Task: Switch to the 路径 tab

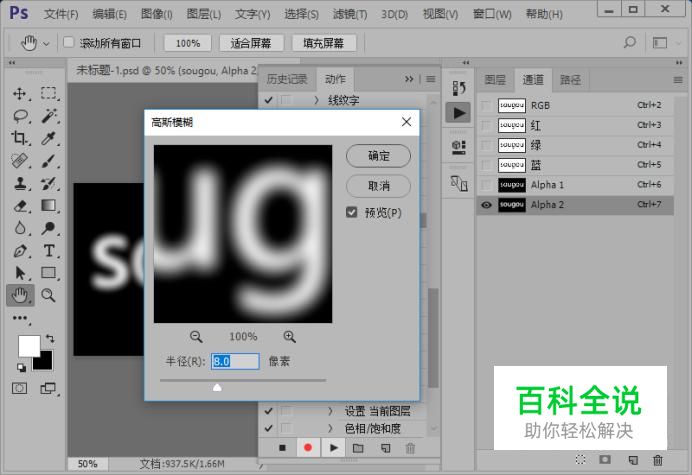Action: [x=570, y=80]
